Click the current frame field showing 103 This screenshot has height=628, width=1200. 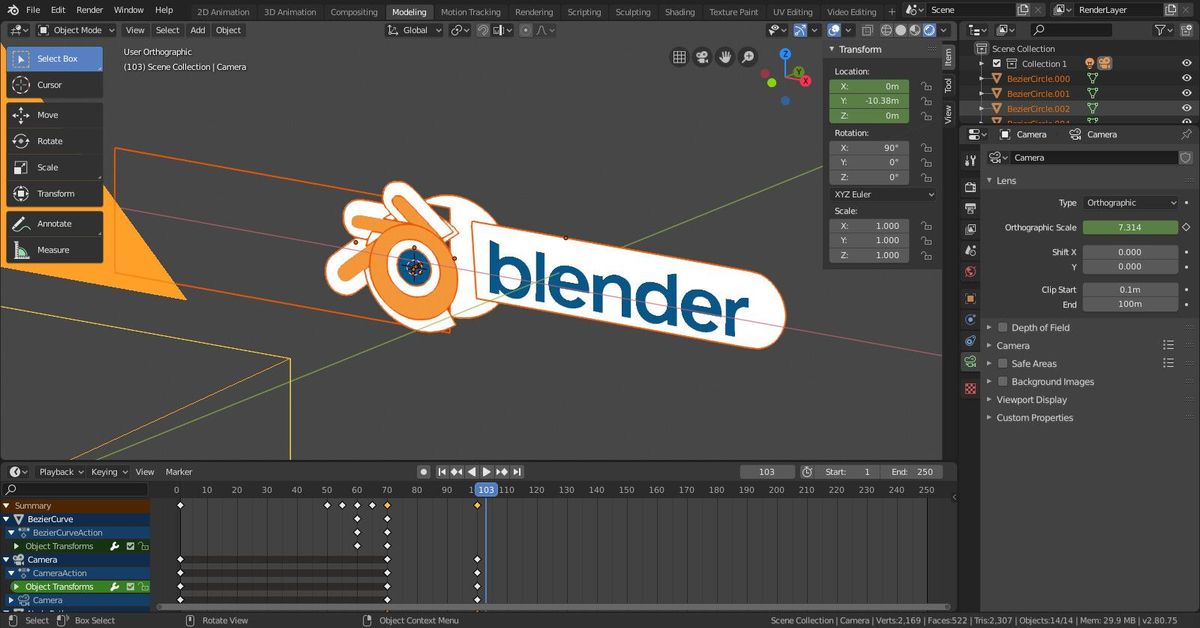click(767, 471)
